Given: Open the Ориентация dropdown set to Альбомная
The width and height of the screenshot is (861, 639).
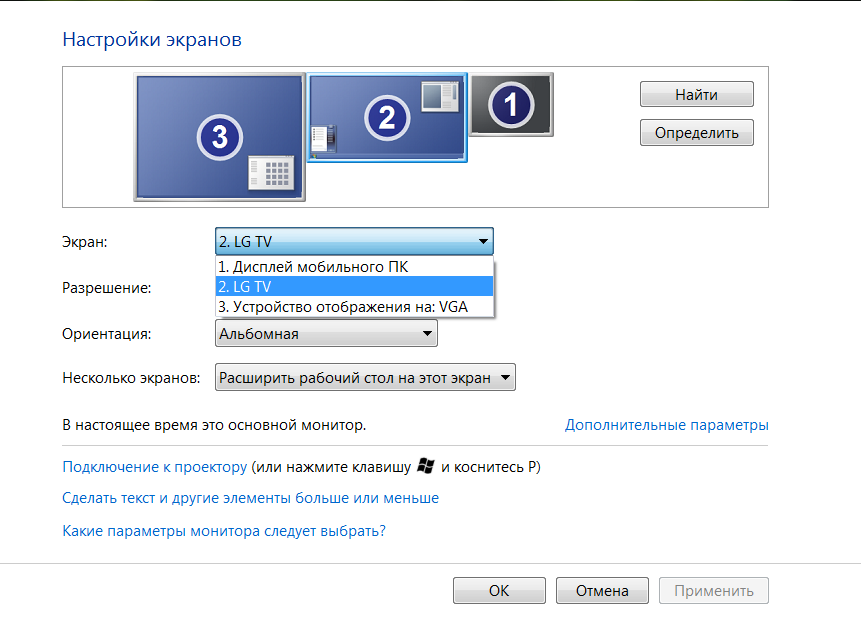Looking at the screenshot, I should coord(326,334).
